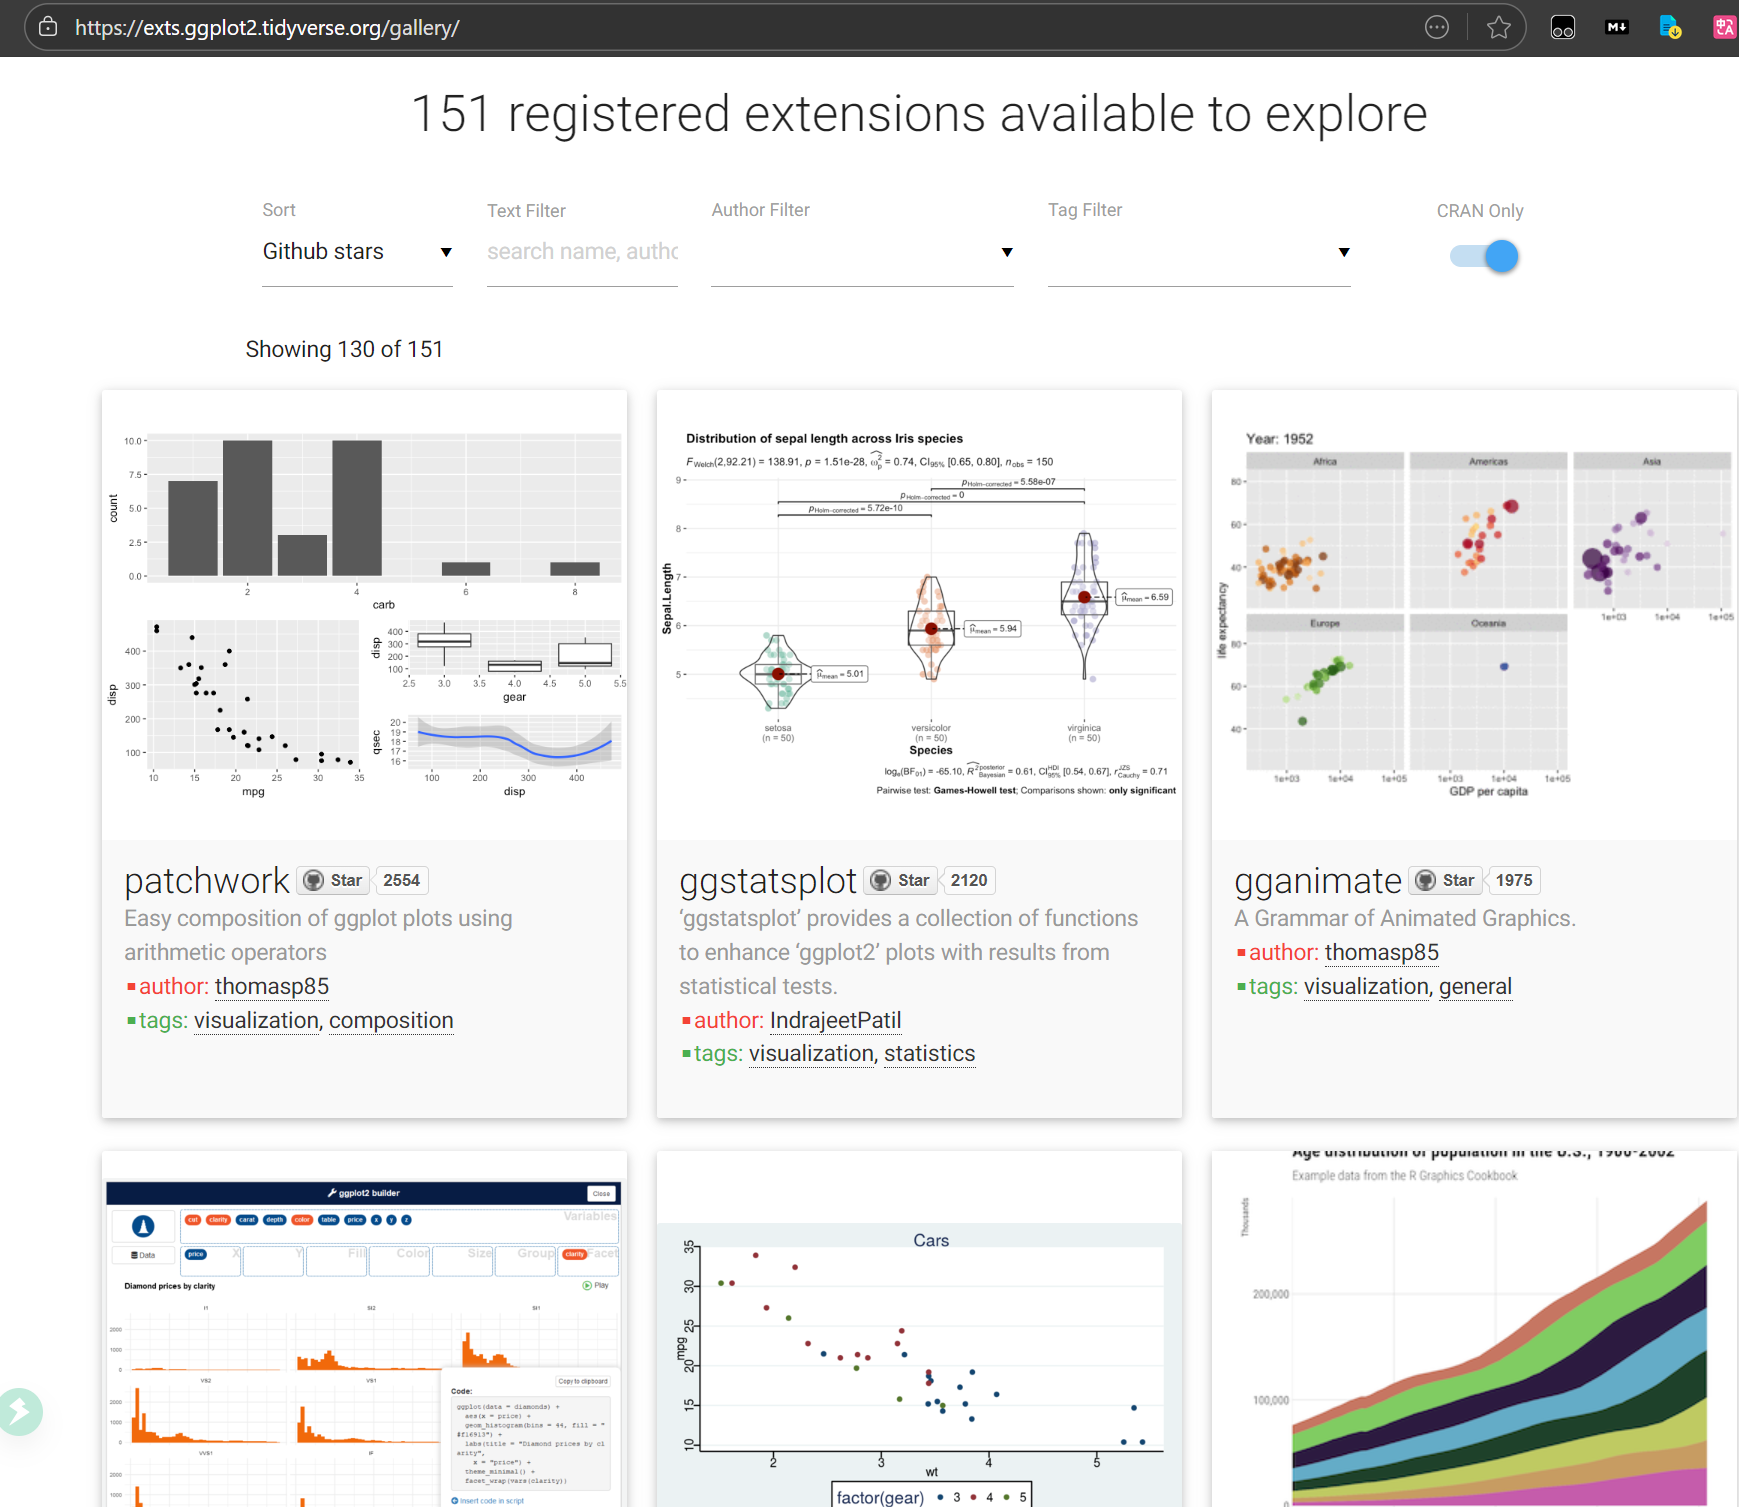Viewport: 1739px width, 1507px height.
Task: Focus the Text Filter search field
Action: click(x=582, y=252)
